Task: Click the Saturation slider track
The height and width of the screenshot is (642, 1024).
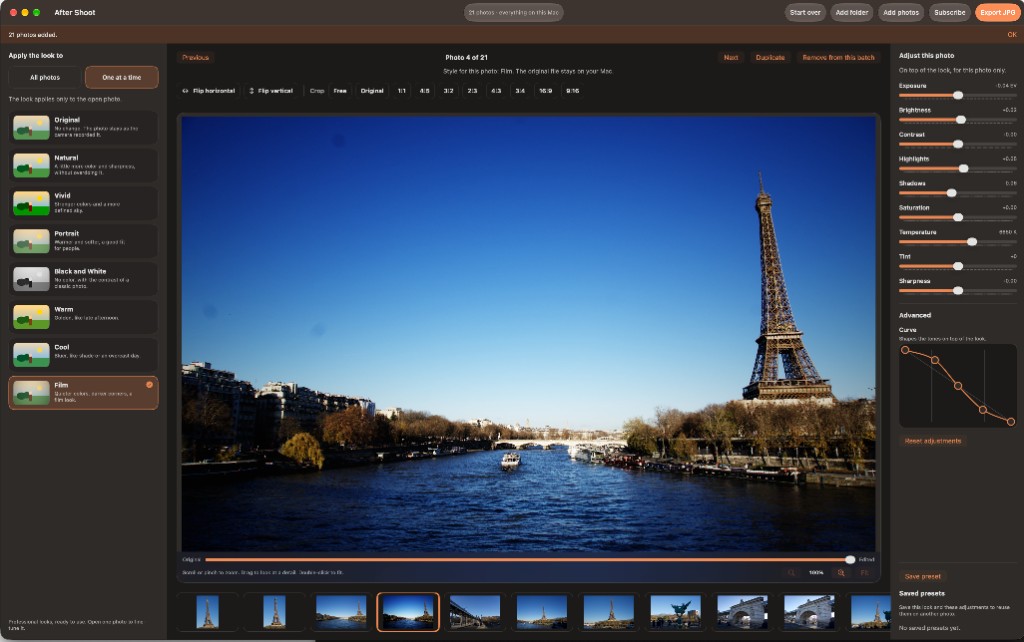Action: tap(957, 217)
